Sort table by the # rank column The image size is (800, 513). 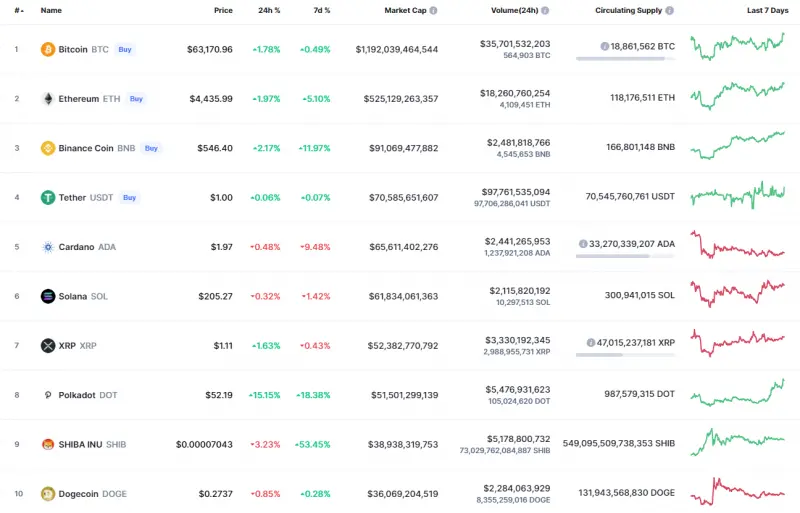(19, 10)
